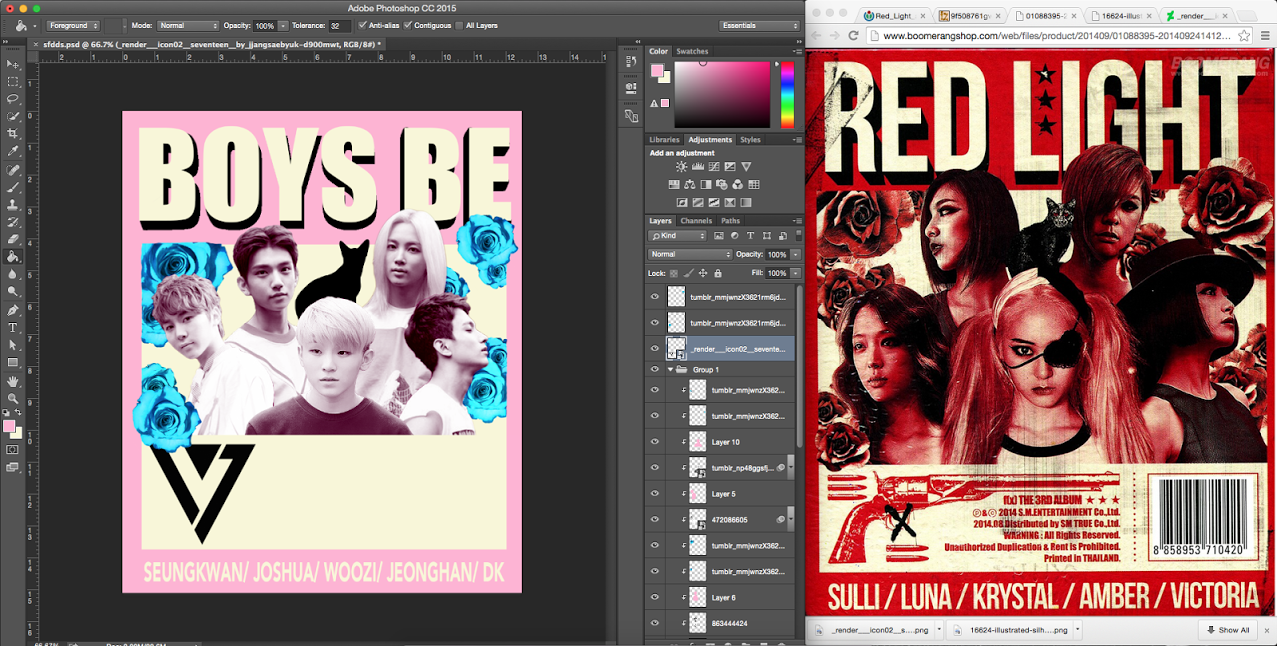Select the Rectangular Marquee tool

point(13,81)
